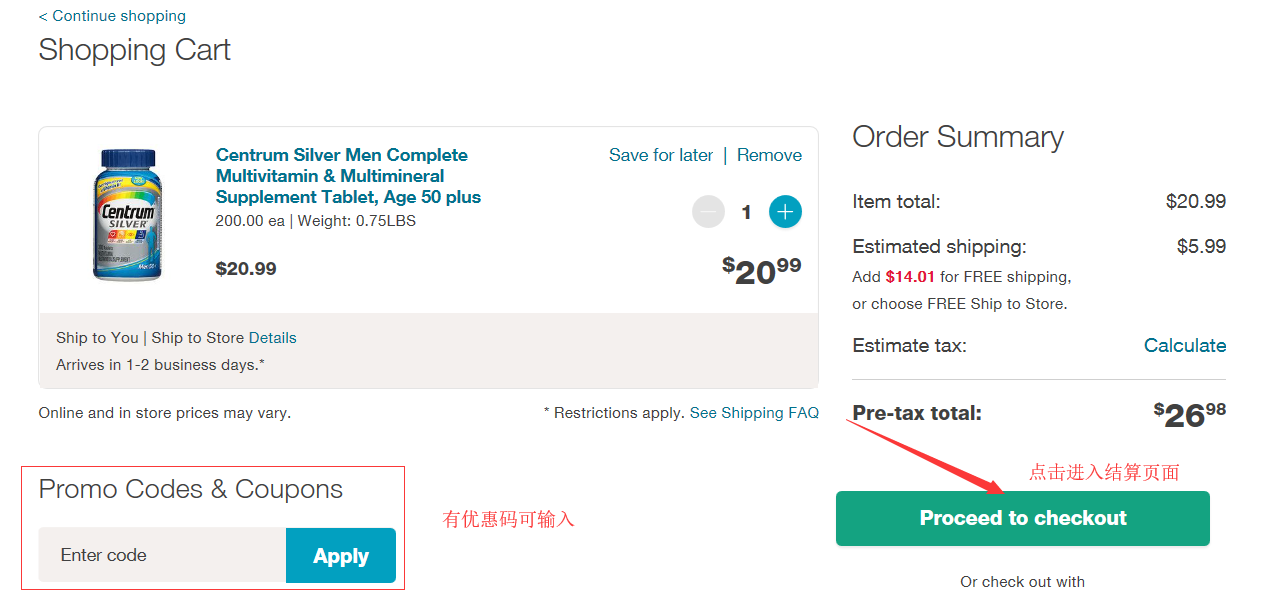Click Calculate next to Estimate tax
Viewport: 1288px width, 597px height.
tap(1185, 345)
